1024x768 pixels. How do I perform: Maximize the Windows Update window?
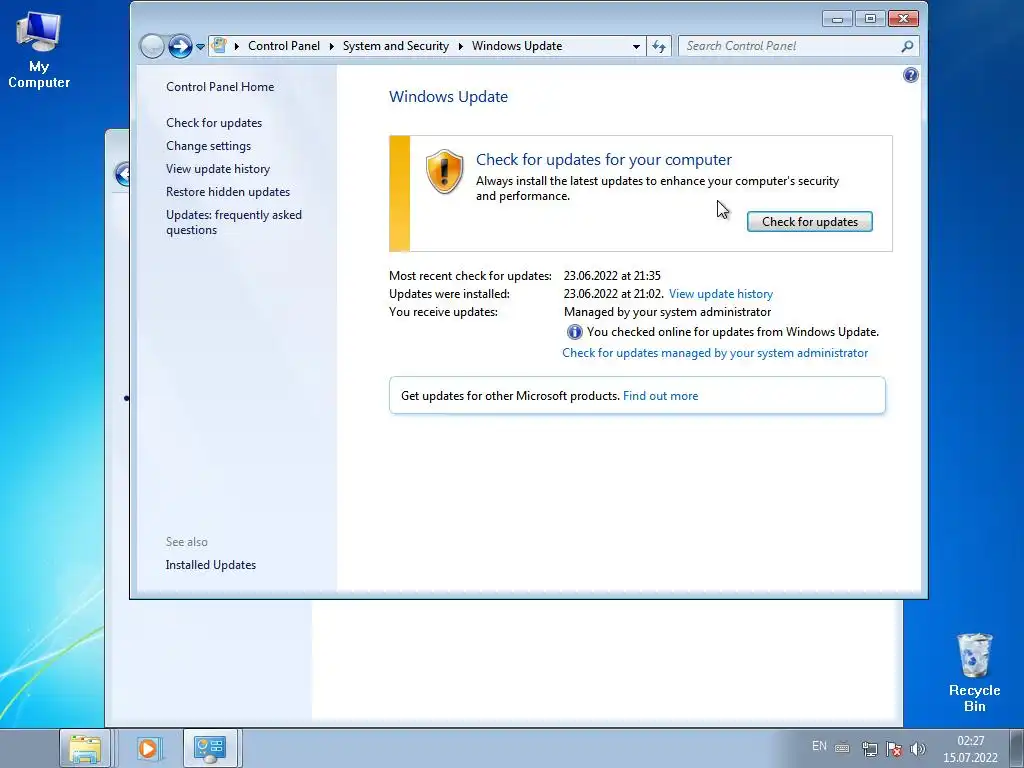870,19
